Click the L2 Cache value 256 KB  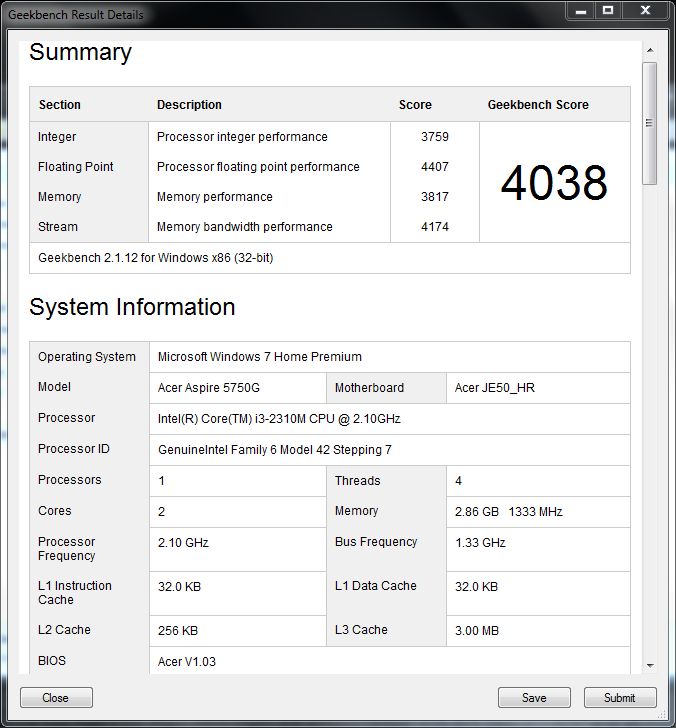point(178,630)
